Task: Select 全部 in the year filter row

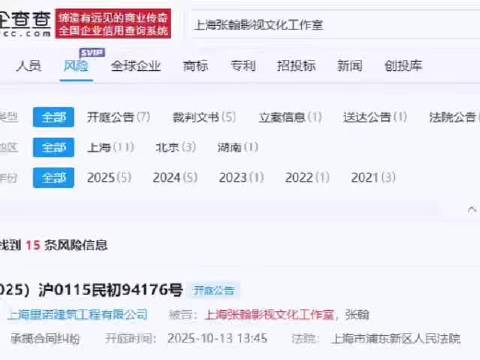Action: 53,178
